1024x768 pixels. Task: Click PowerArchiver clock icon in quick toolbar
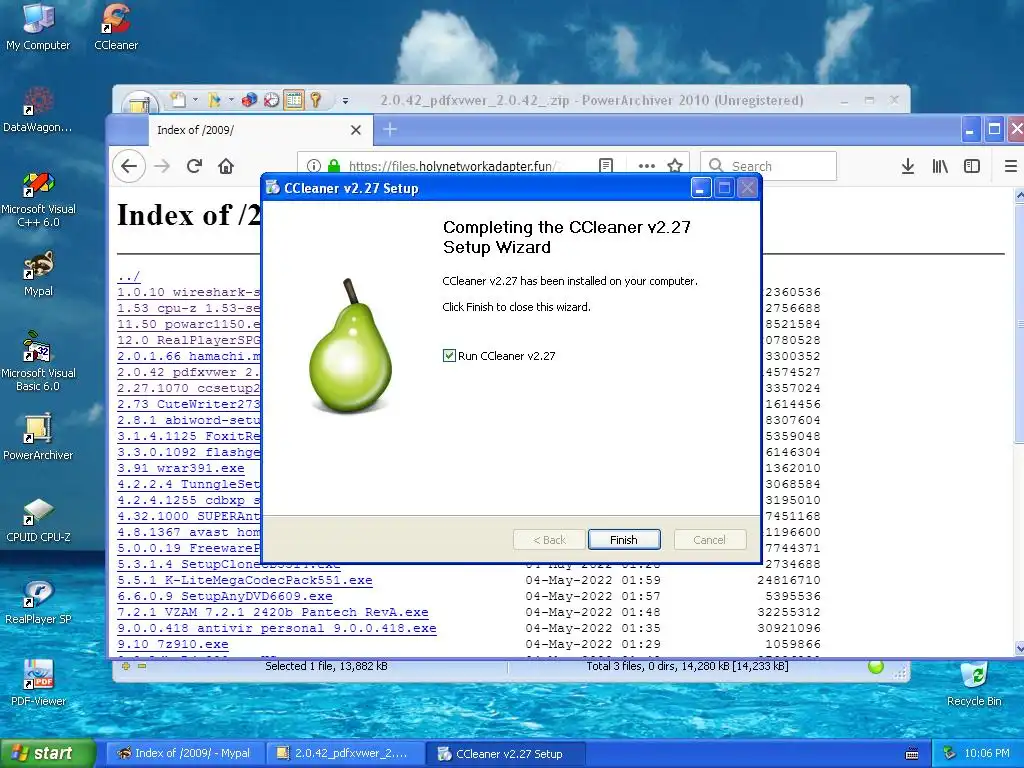click(271, 100)
